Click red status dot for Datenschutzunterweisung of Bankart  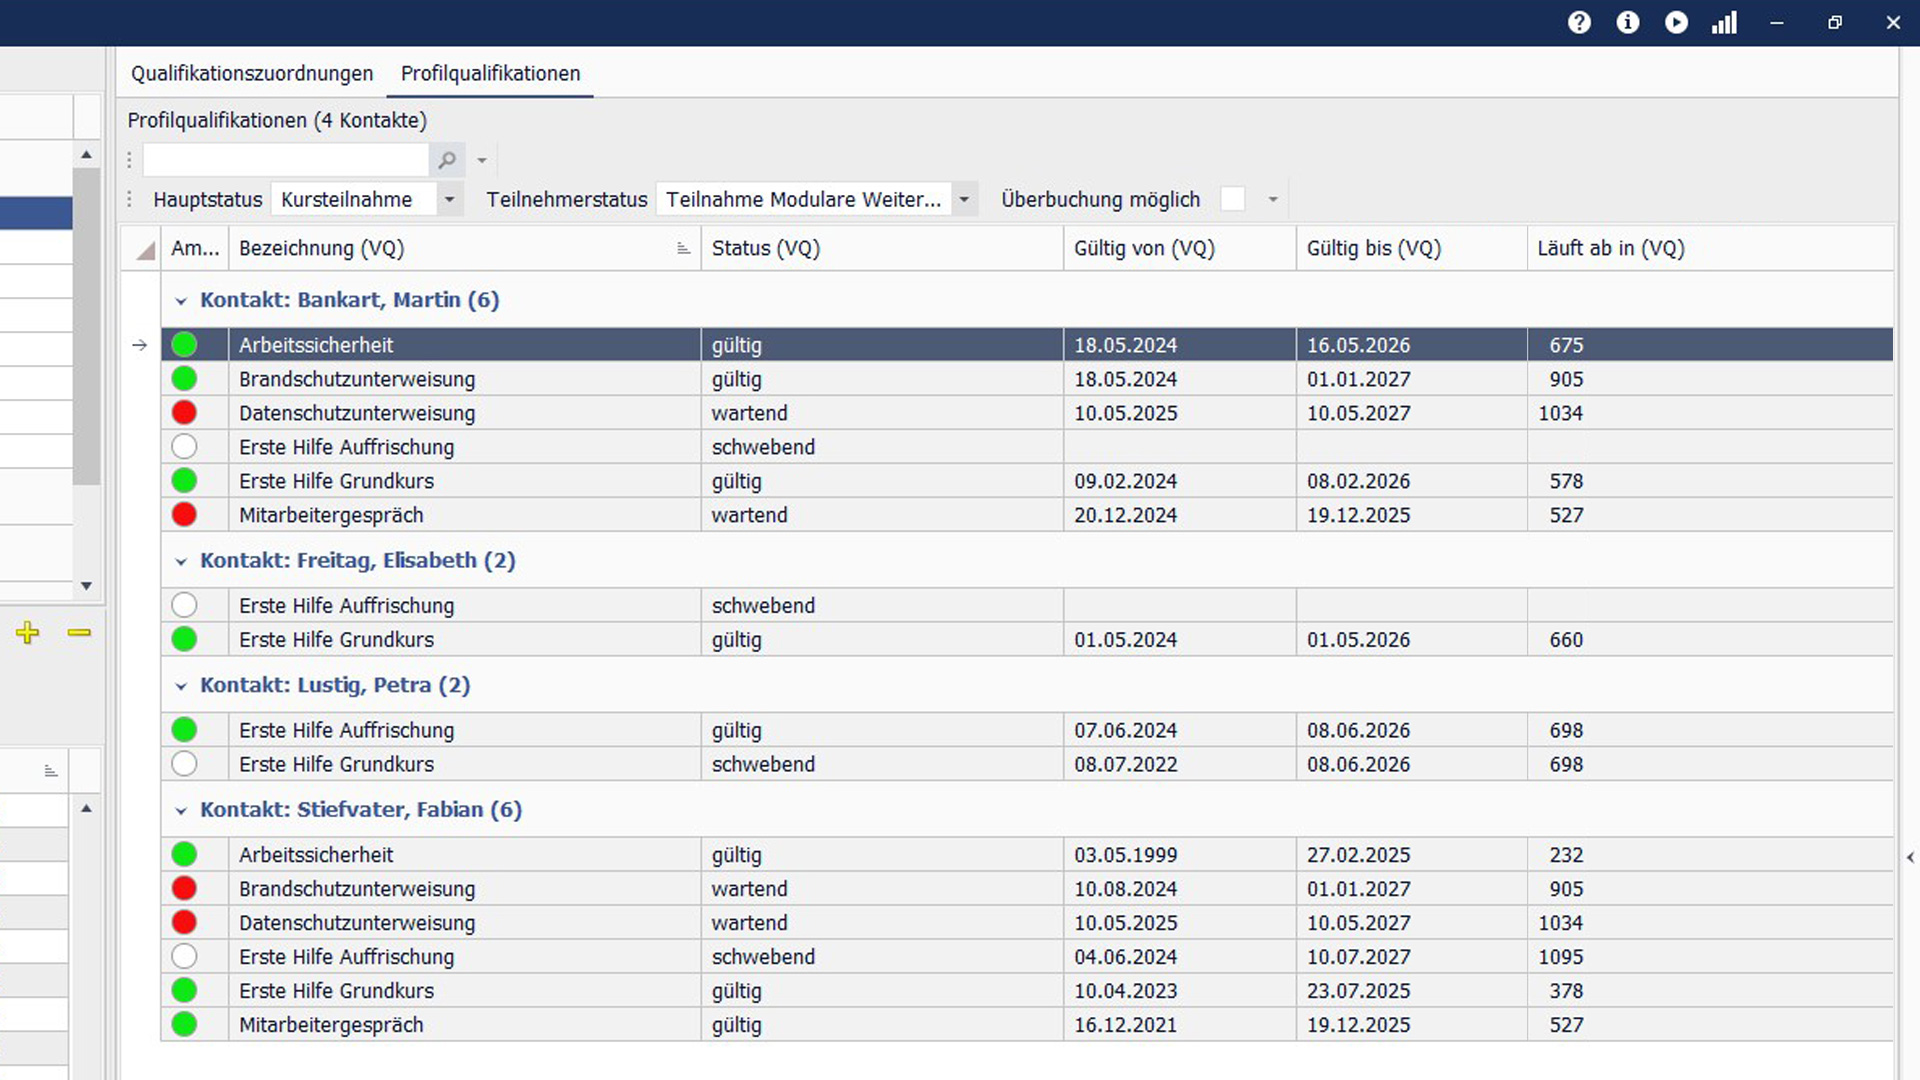[x=184, y=413]
